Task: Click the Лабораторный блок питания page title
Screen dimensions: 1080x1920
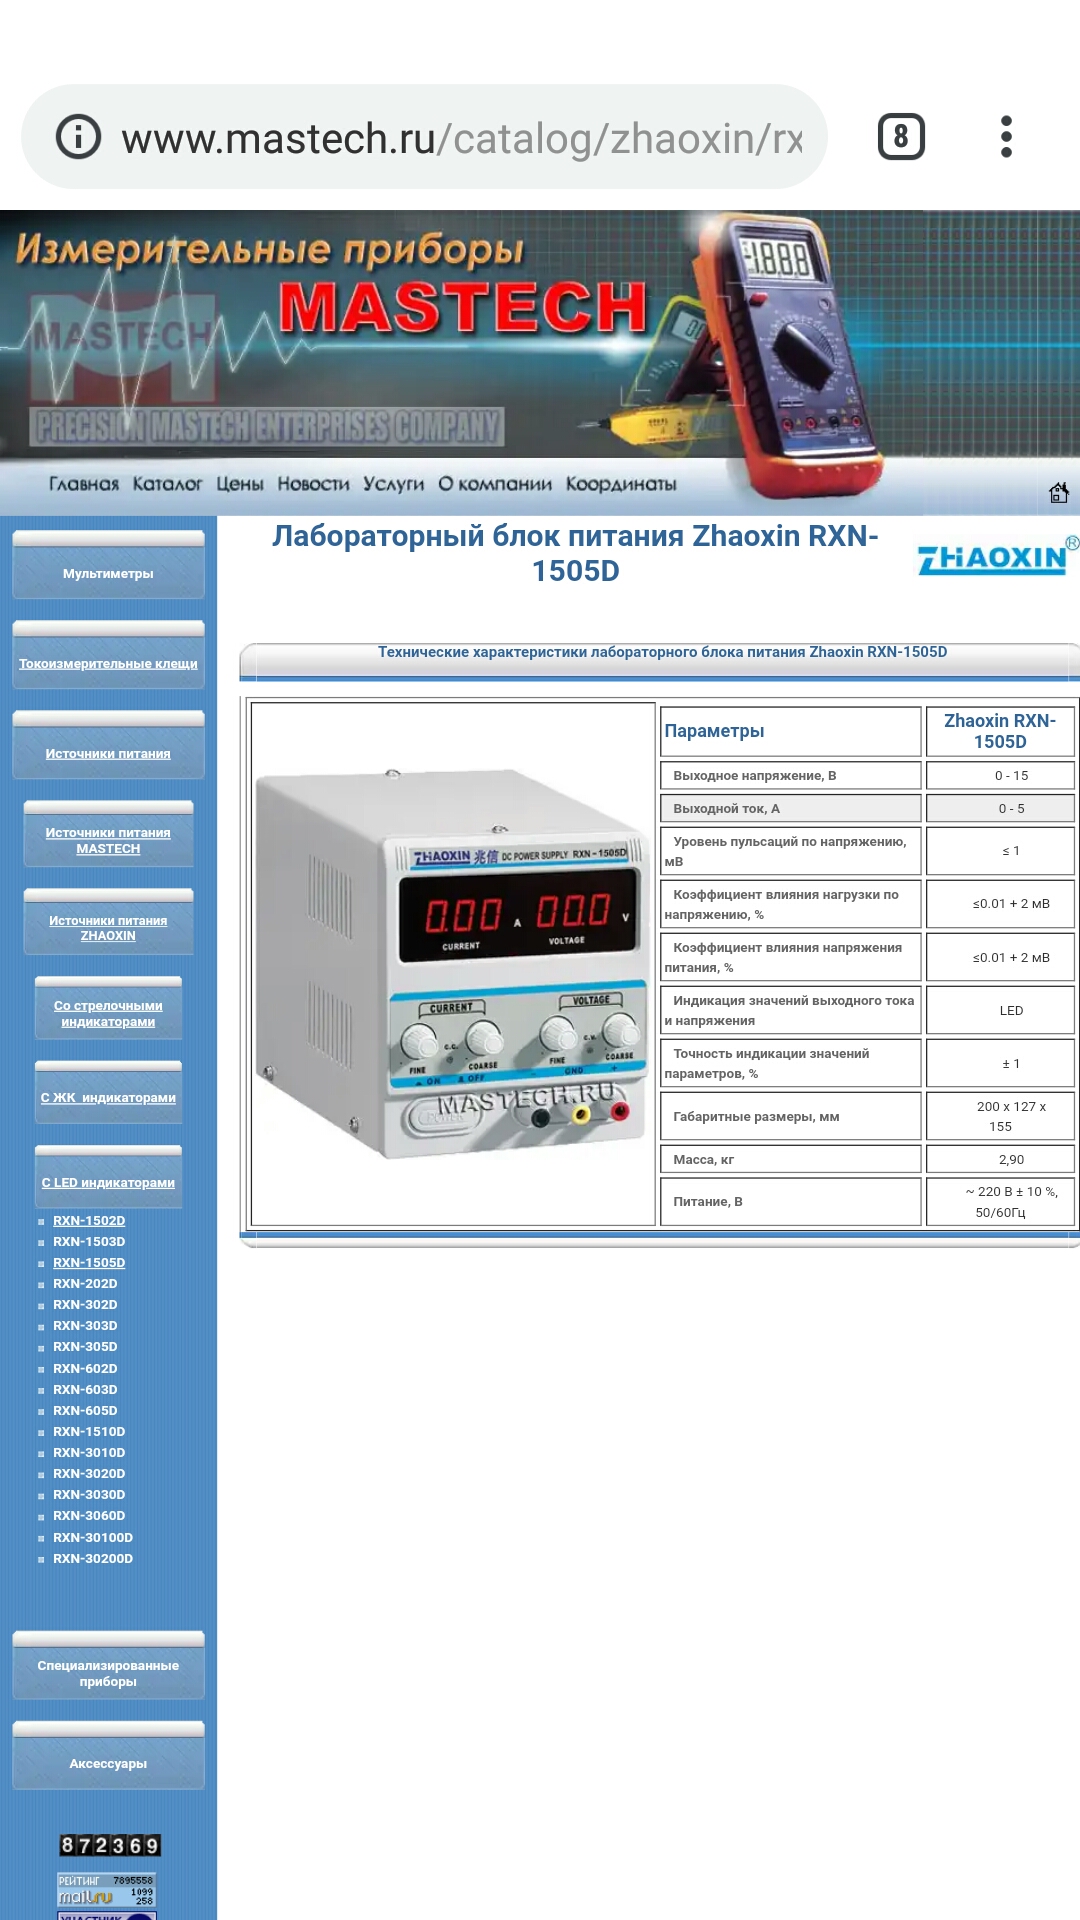Action: (x=575, y=553)
